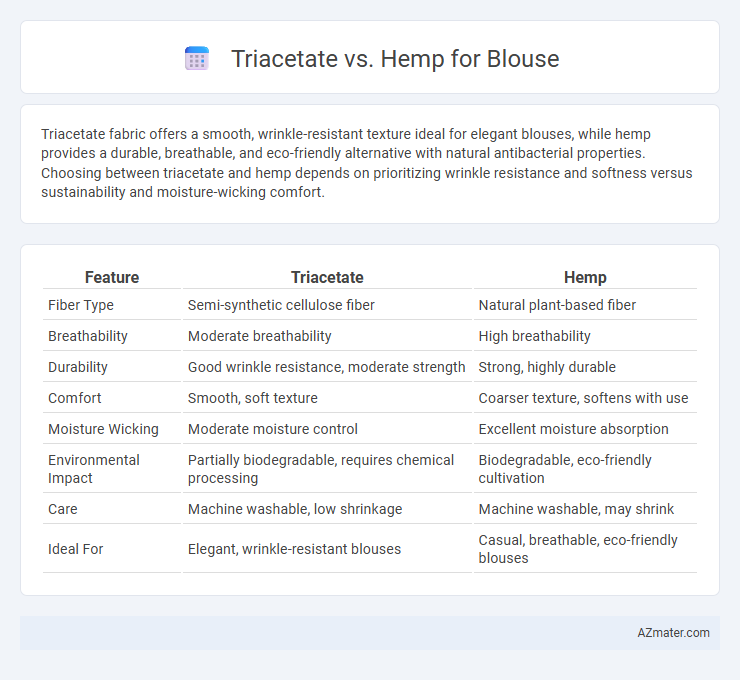Click 'Strong, highly durable' cell
Image resolution: width=740 pixels, height=680 pixels.
coord(547,367)
